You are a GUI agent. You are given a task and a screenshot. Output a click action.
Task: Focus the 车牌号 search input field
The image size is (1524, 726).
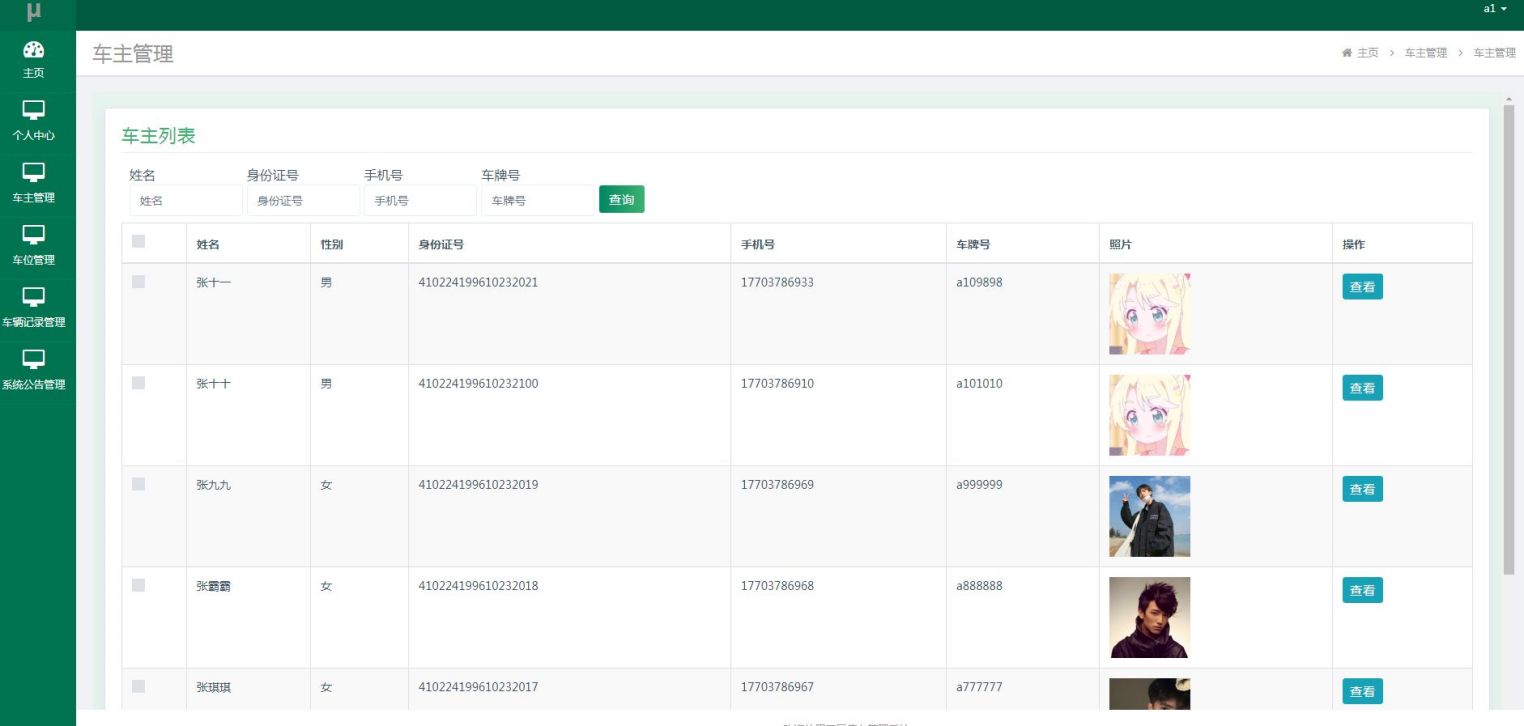(538, 200)
